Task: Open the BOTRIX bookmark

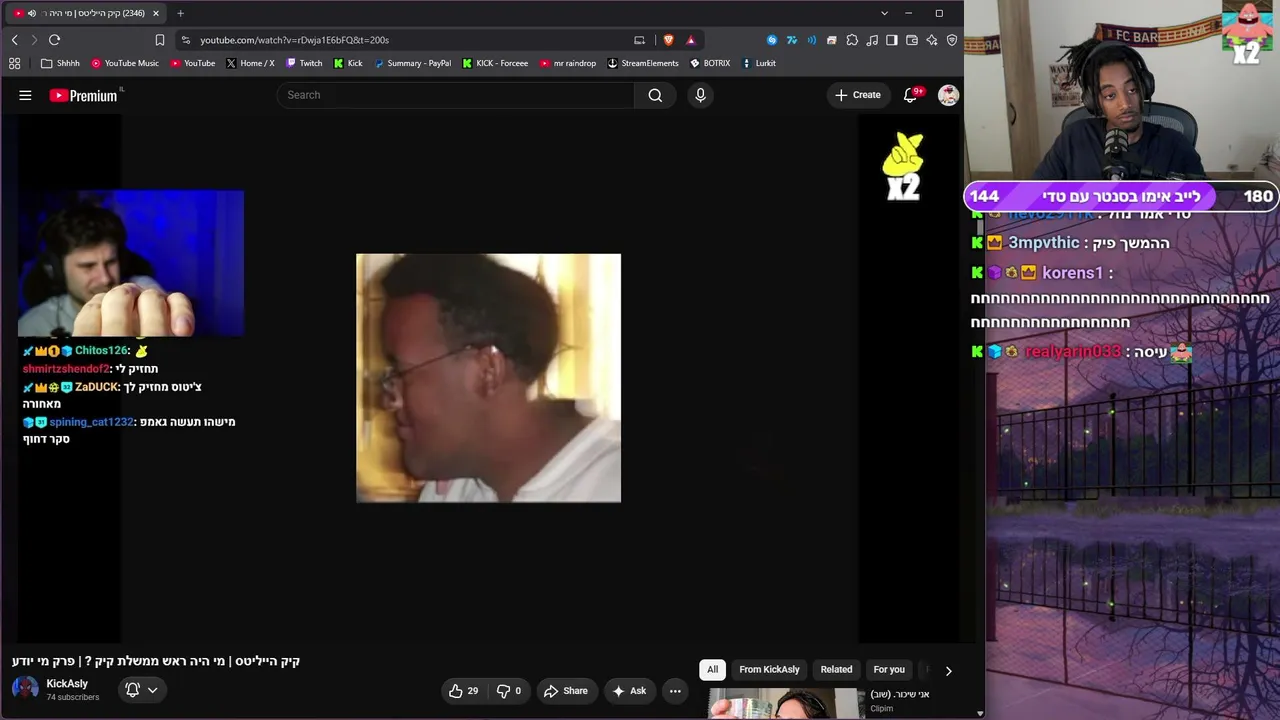Action: point(710,63)
